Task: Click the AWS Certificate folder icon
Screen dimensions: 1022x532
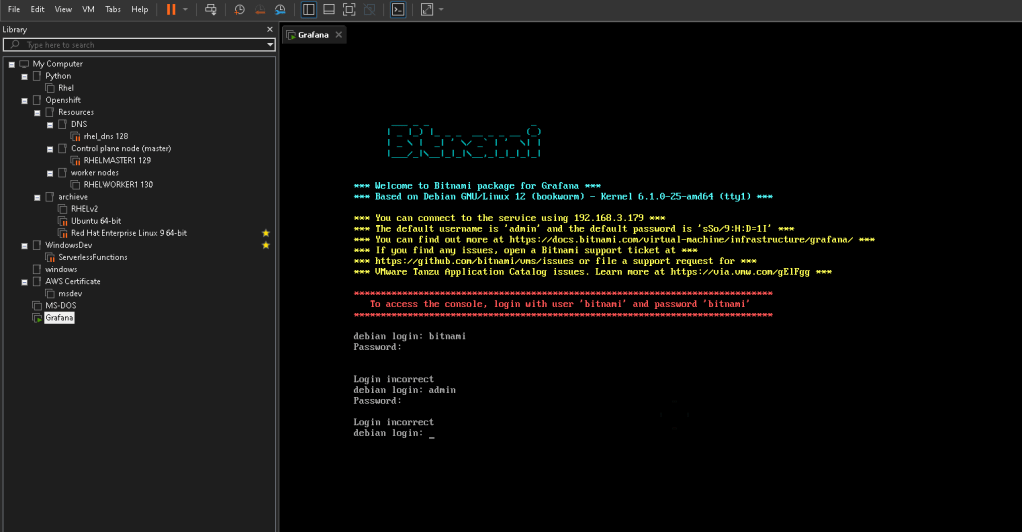Action: click(x=36, y=282)
